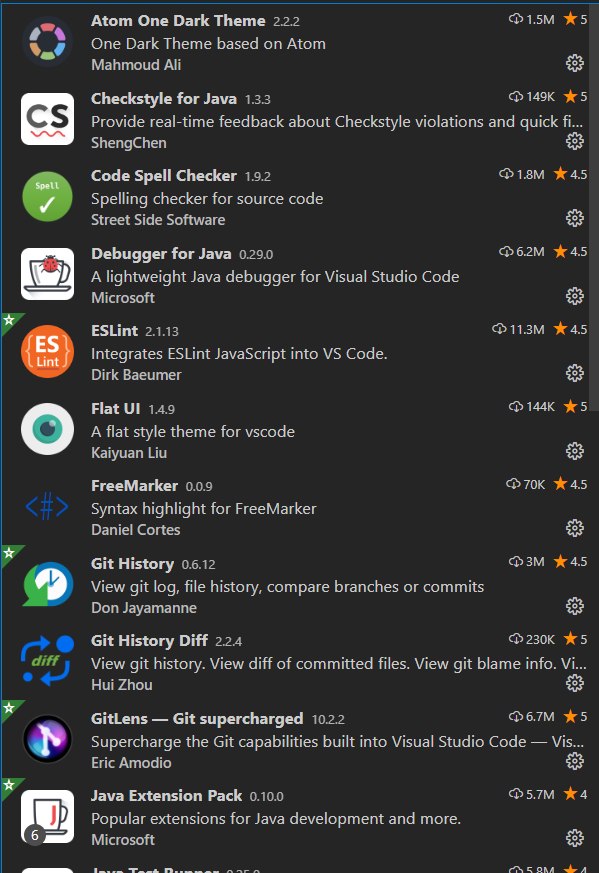
Task: Click the FreeMarker <#> icon
Action: [x=47, y=507]
